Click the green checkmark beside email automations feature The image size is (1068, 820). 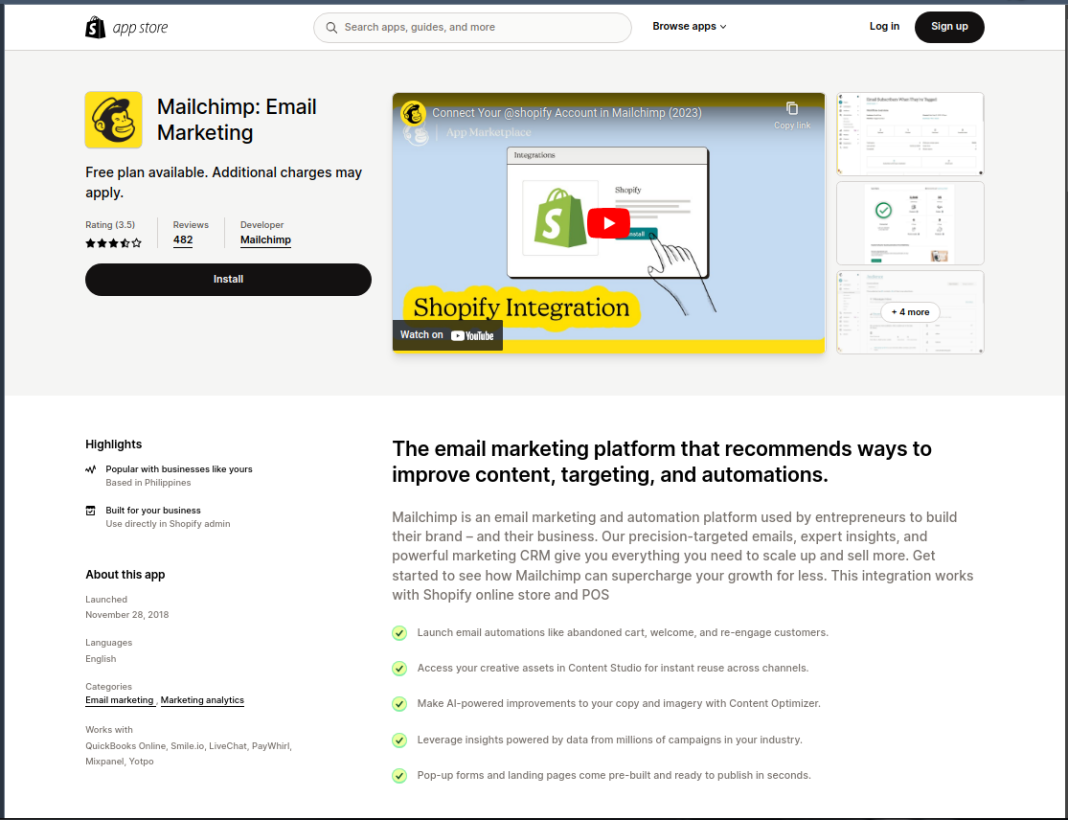pyautogui.click(x=399, y=632)
